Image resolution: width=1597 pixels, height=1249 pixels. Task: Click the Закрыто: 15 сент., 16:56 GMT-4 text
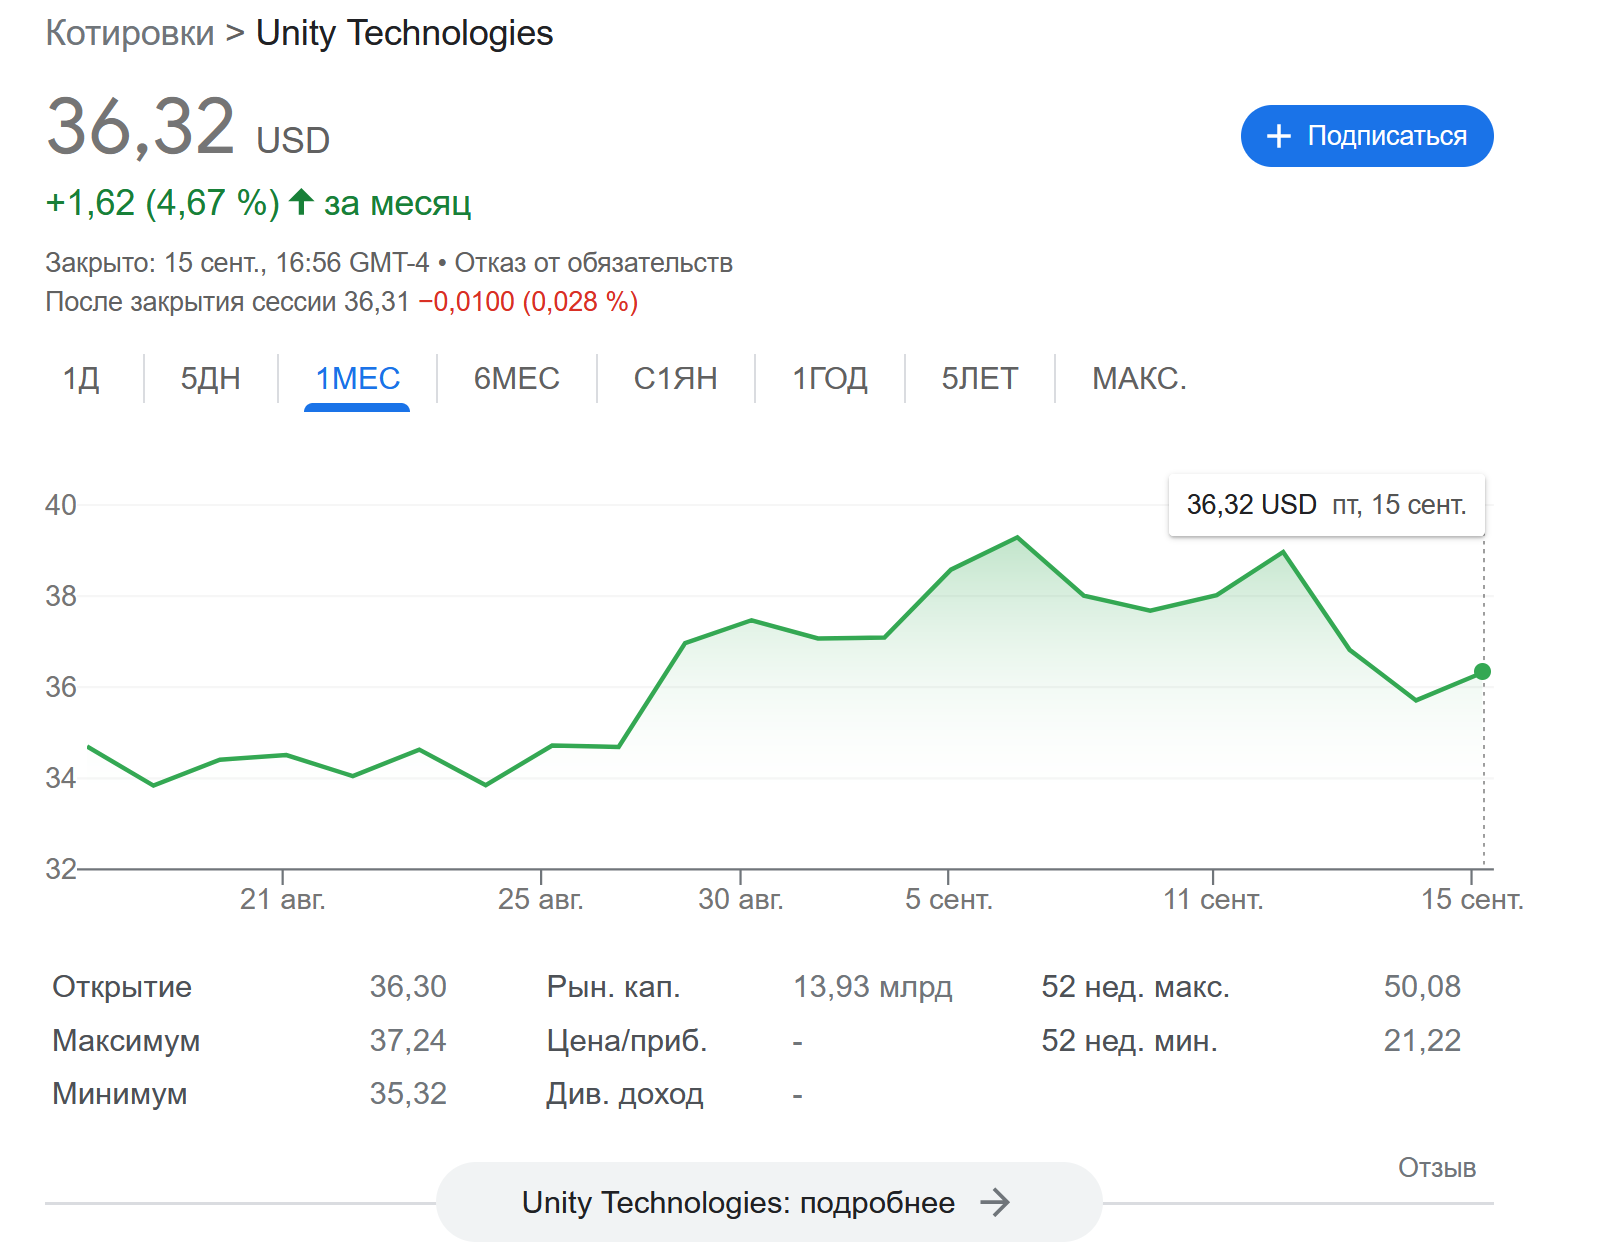pos(237,263)
